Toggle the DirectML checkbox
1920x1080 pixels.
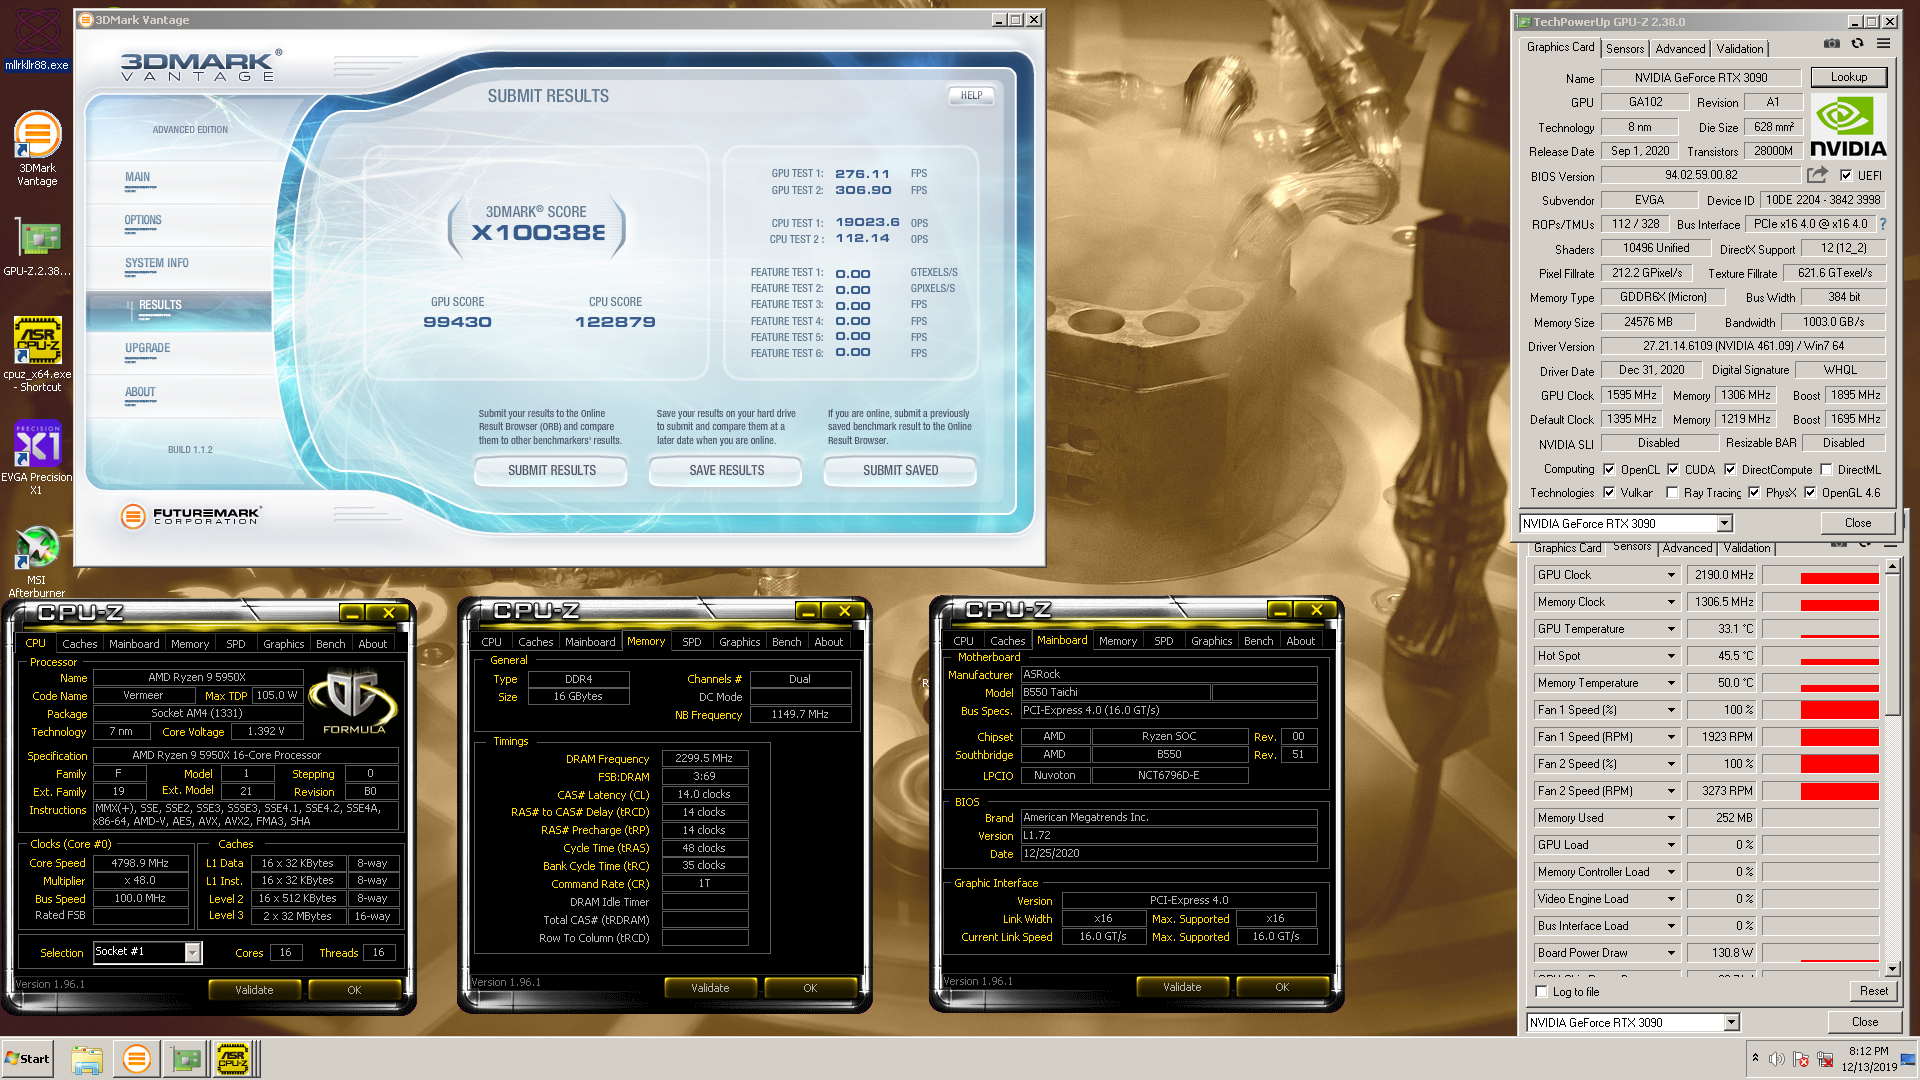(x=1826, y=469)
